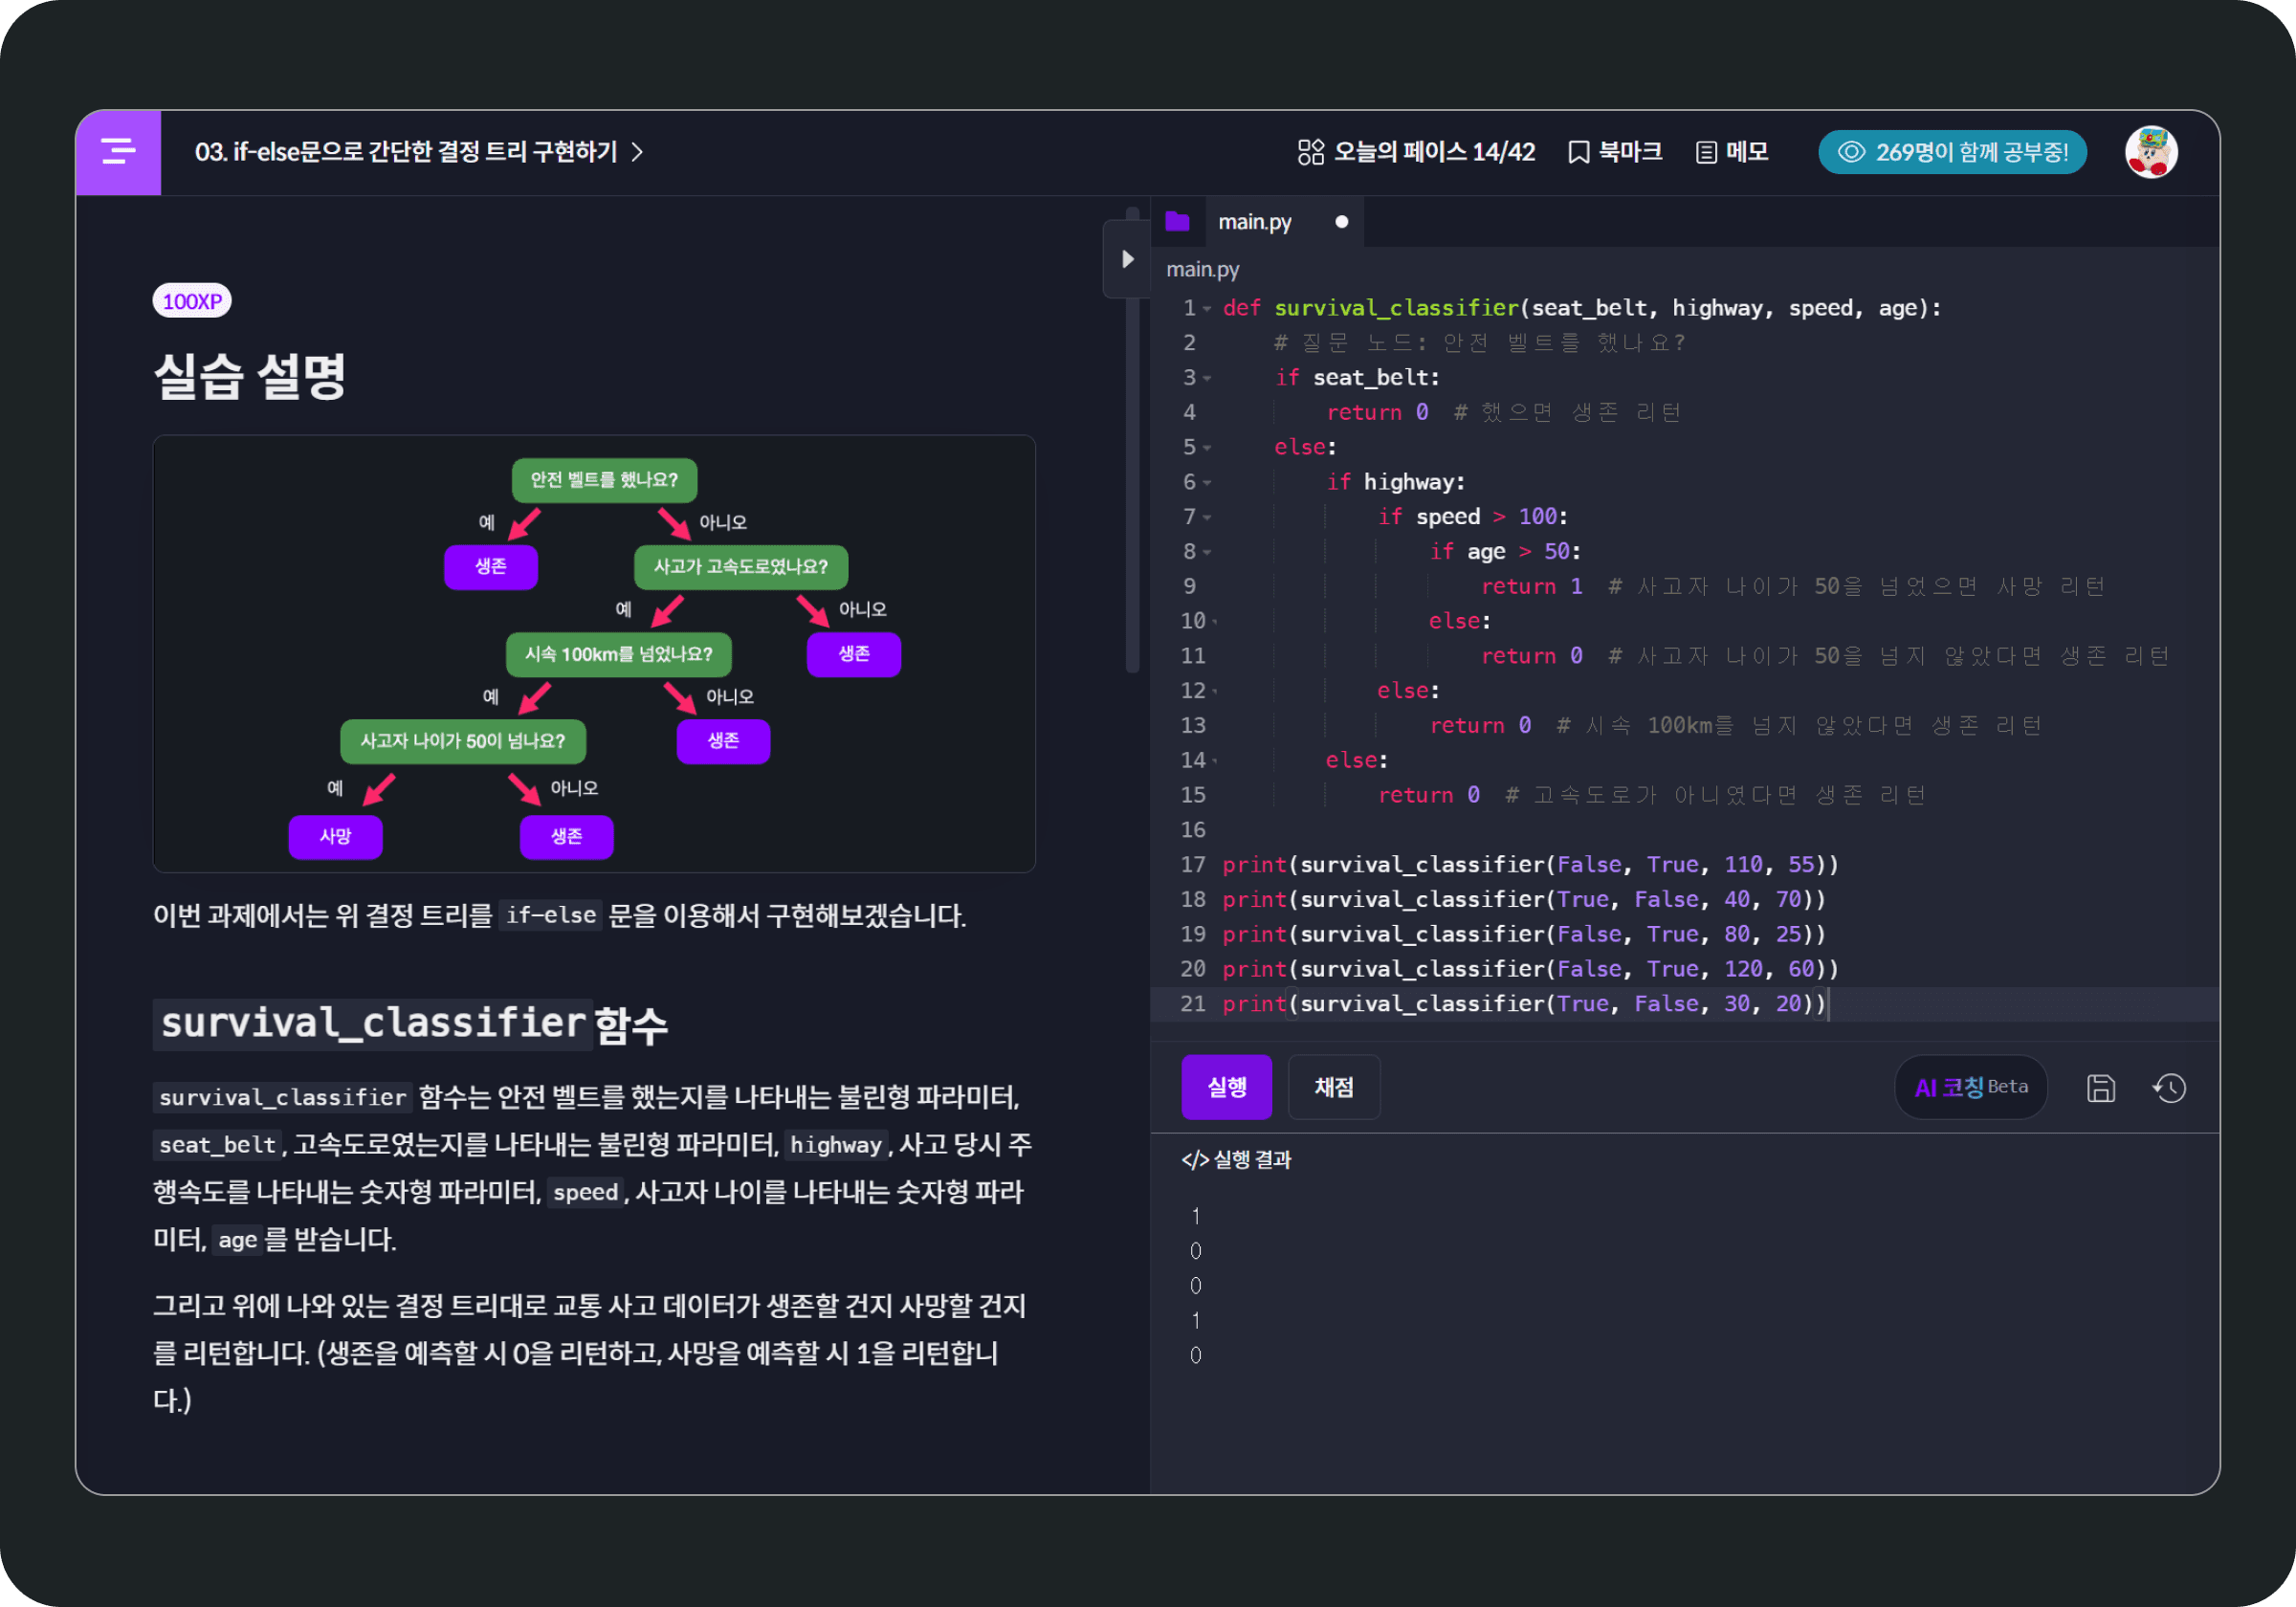This screenshot has height=1607, width=2296.
Task: Collapse the instructions panel arrow
Action: tap(1127, 259)
